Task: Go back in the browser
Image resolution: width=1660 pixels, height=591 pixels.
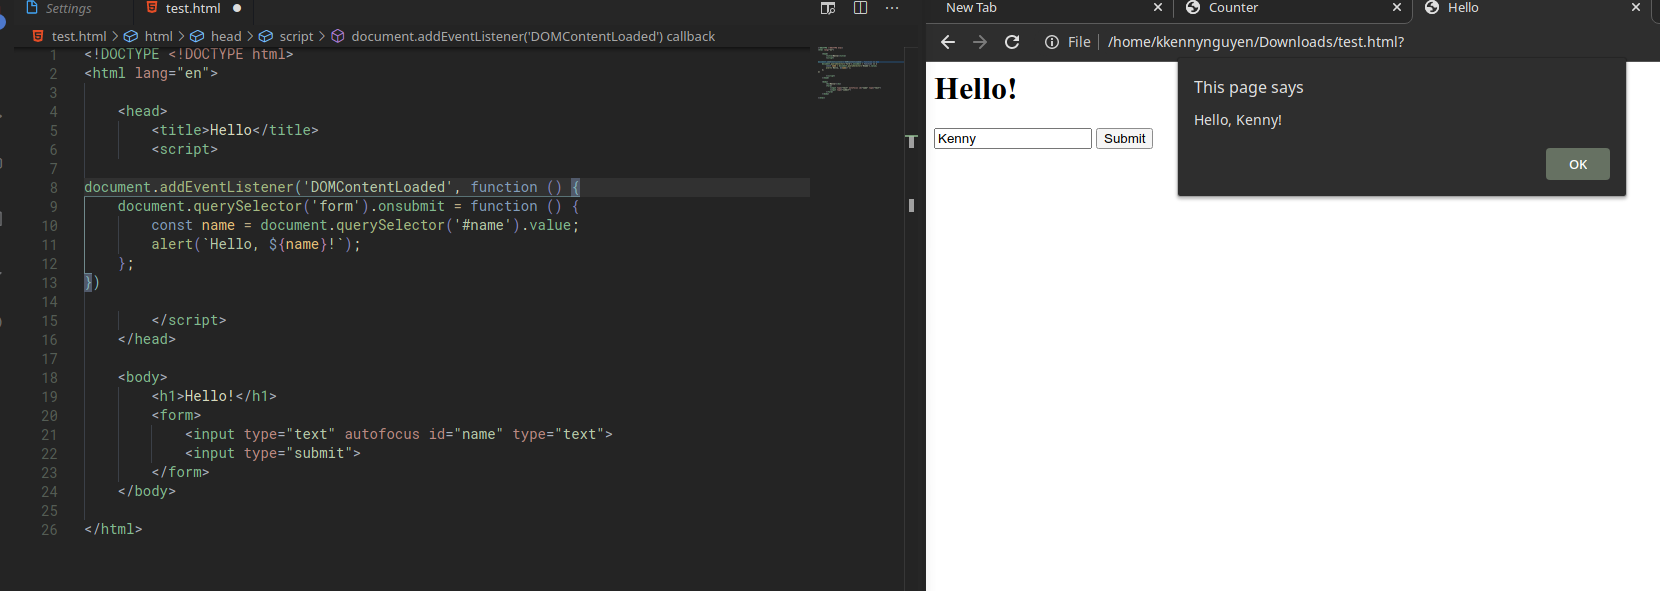Action: [948, 42]
